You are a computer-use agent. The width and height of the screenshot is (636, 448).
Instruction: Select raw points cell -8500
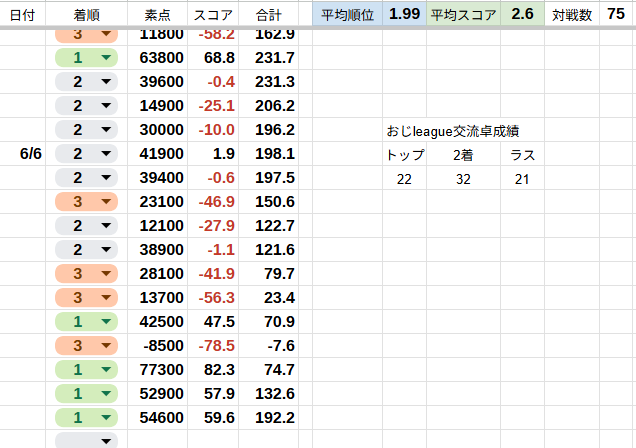[157, 345]
